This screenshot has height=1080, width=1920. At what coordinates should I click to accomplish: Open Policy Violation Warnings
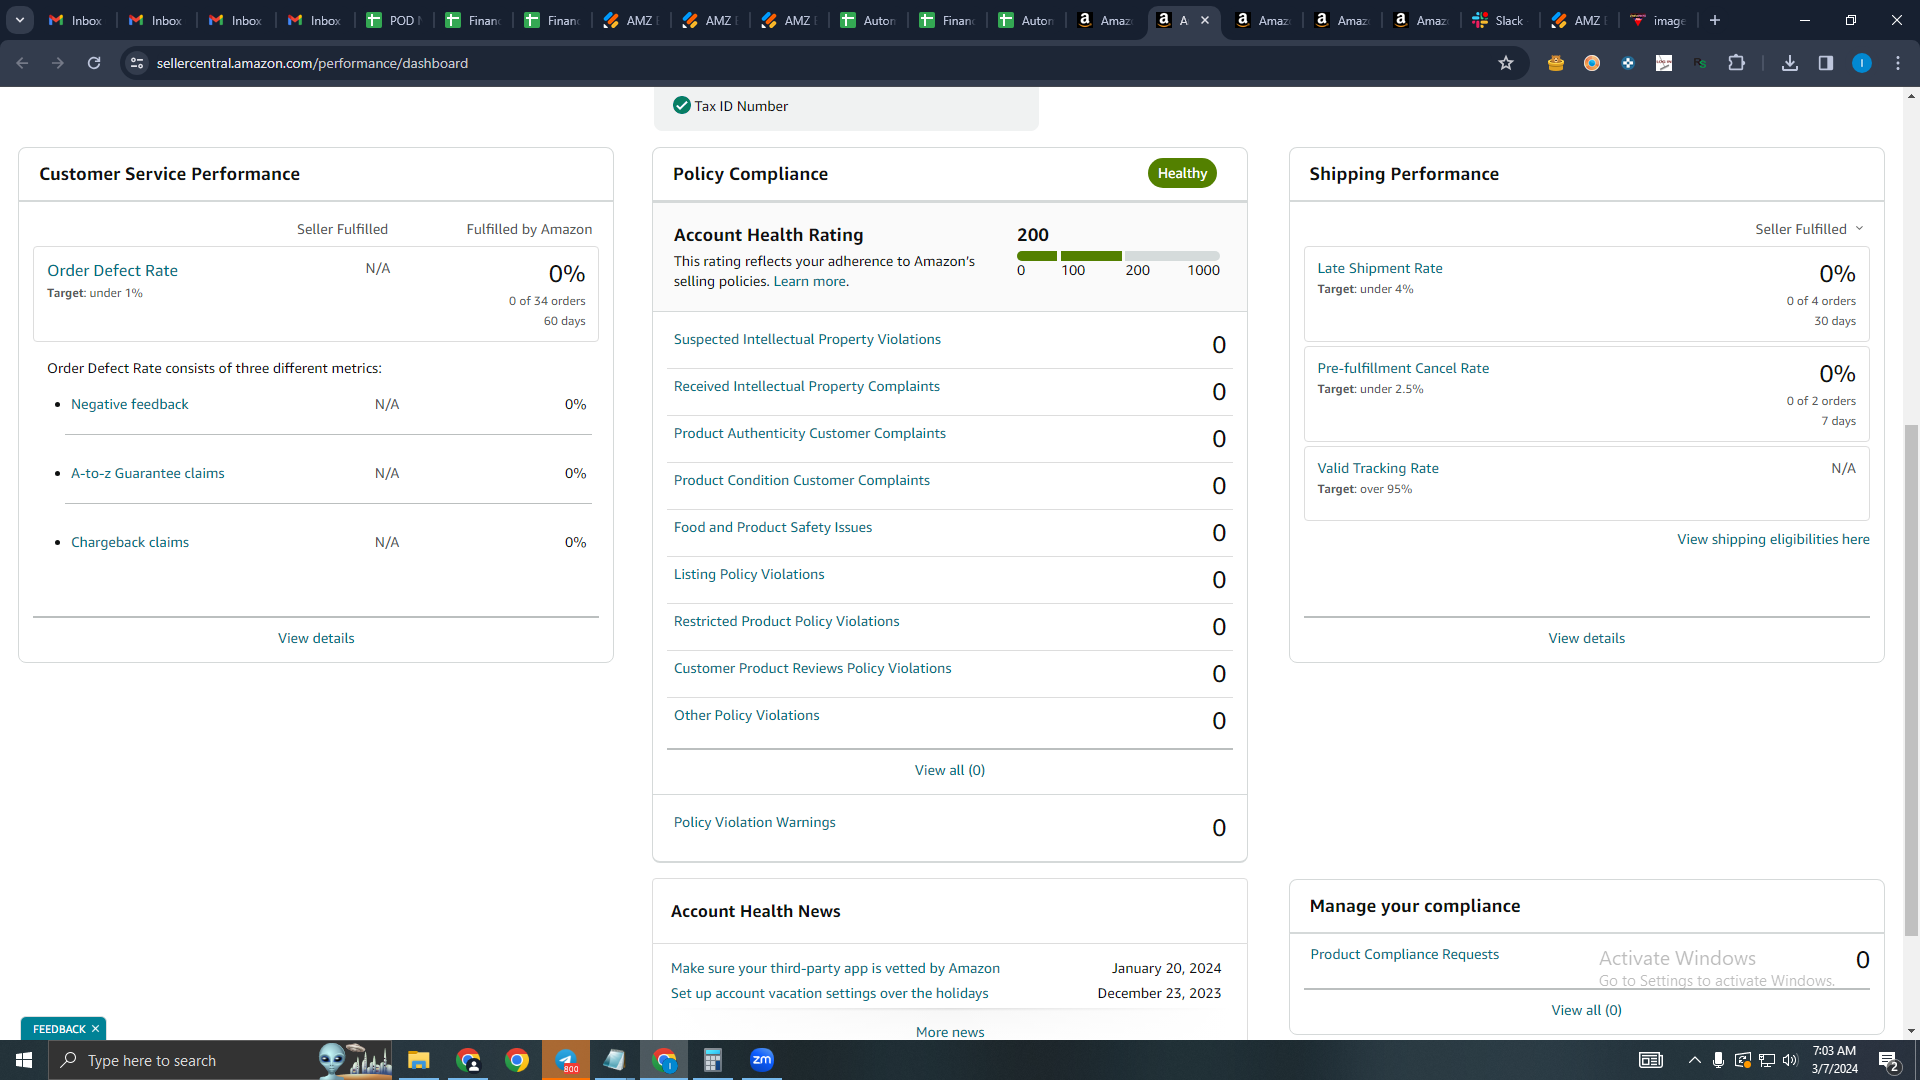tap(754, 822)
